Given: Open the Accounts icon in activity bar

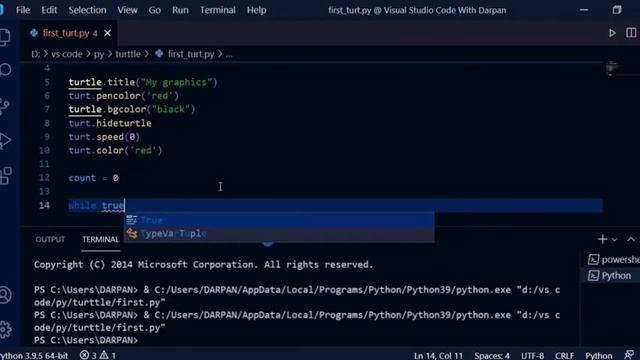Looking at the screenshot, I should coord(5,295).
